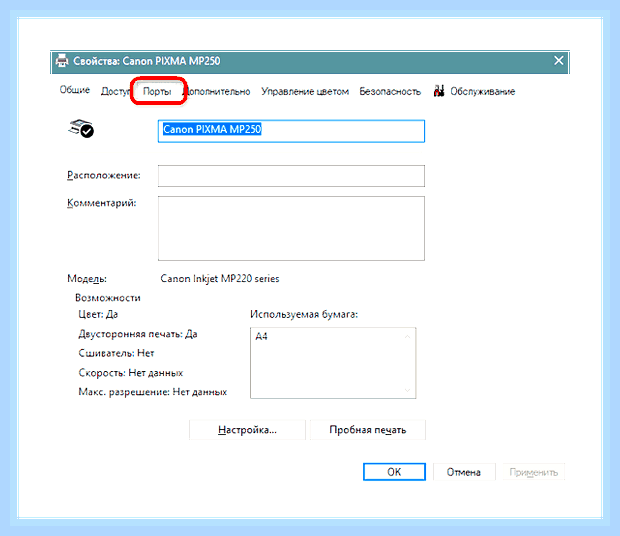Click the Цвет: Да text

coord(98,314)
